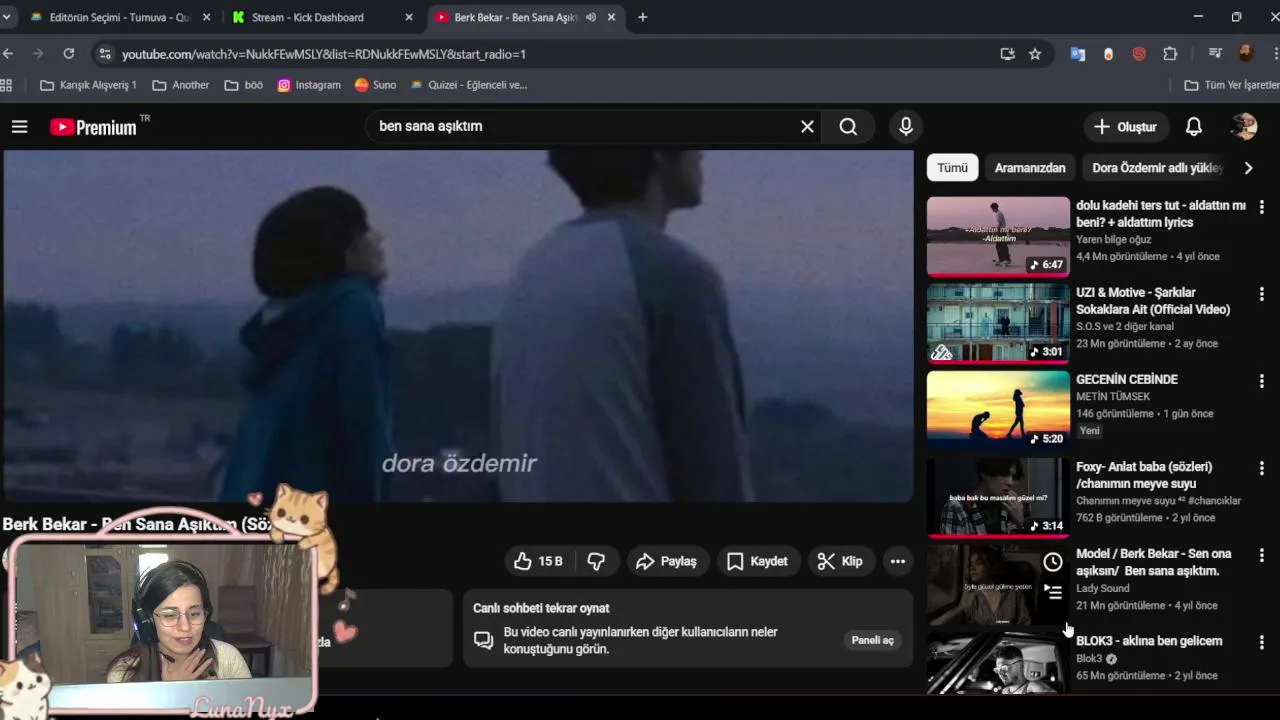Open options for 'Model / Berk Bekar' video
The image size is (1280, 720).
(x=1261, y=555)
